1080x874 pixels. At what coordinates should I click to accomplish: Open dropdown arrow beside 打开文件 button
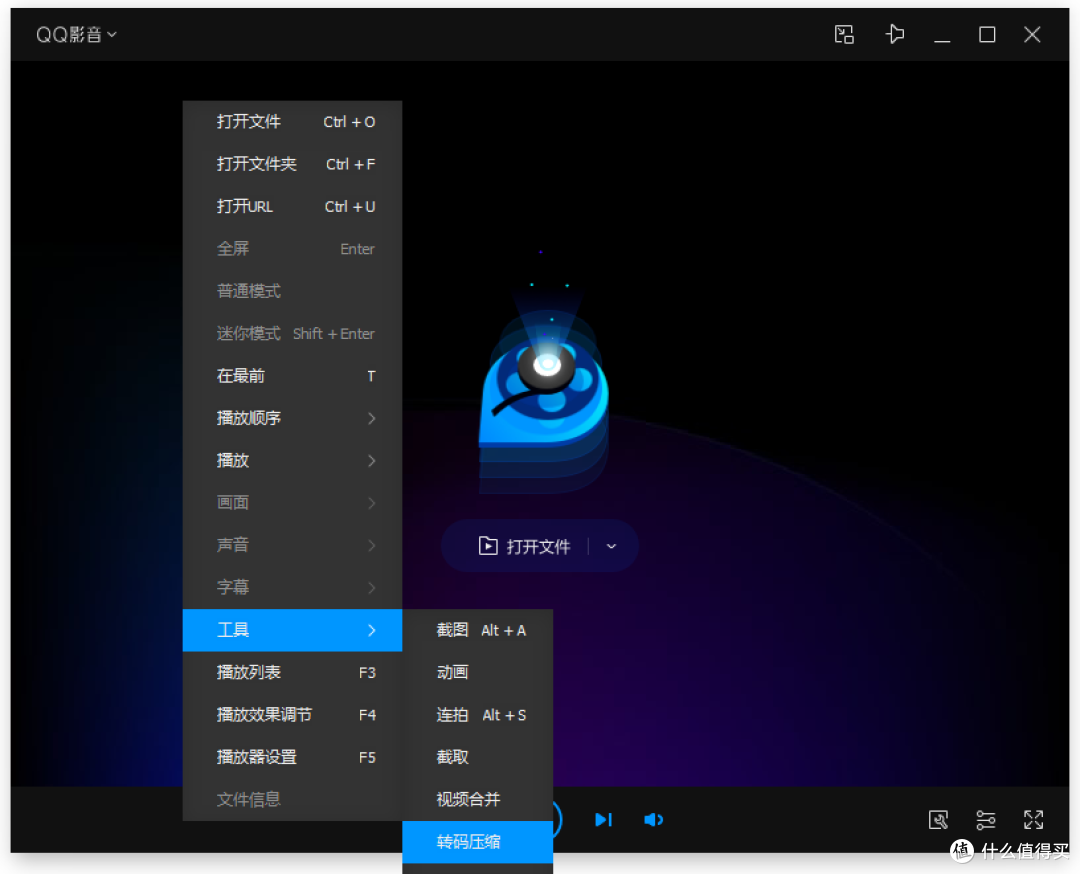pos(611,546)
